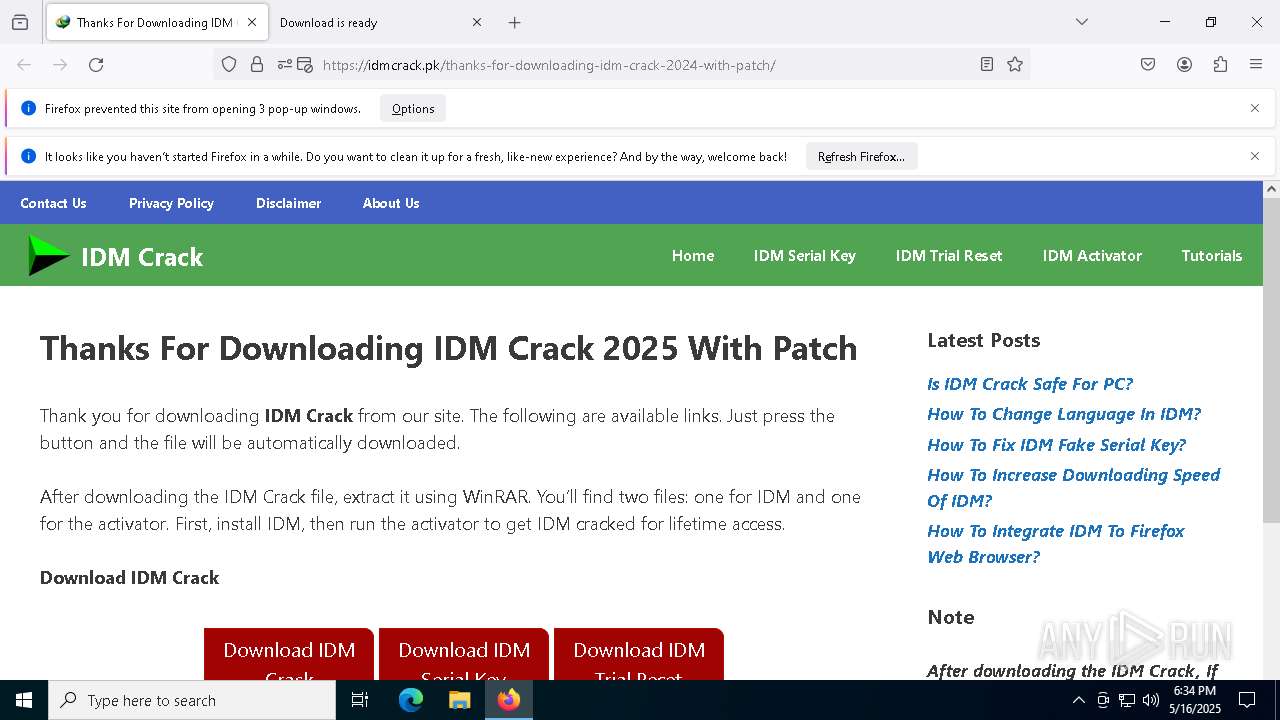Click Download IDM Crack red button

tap(289, 655)
